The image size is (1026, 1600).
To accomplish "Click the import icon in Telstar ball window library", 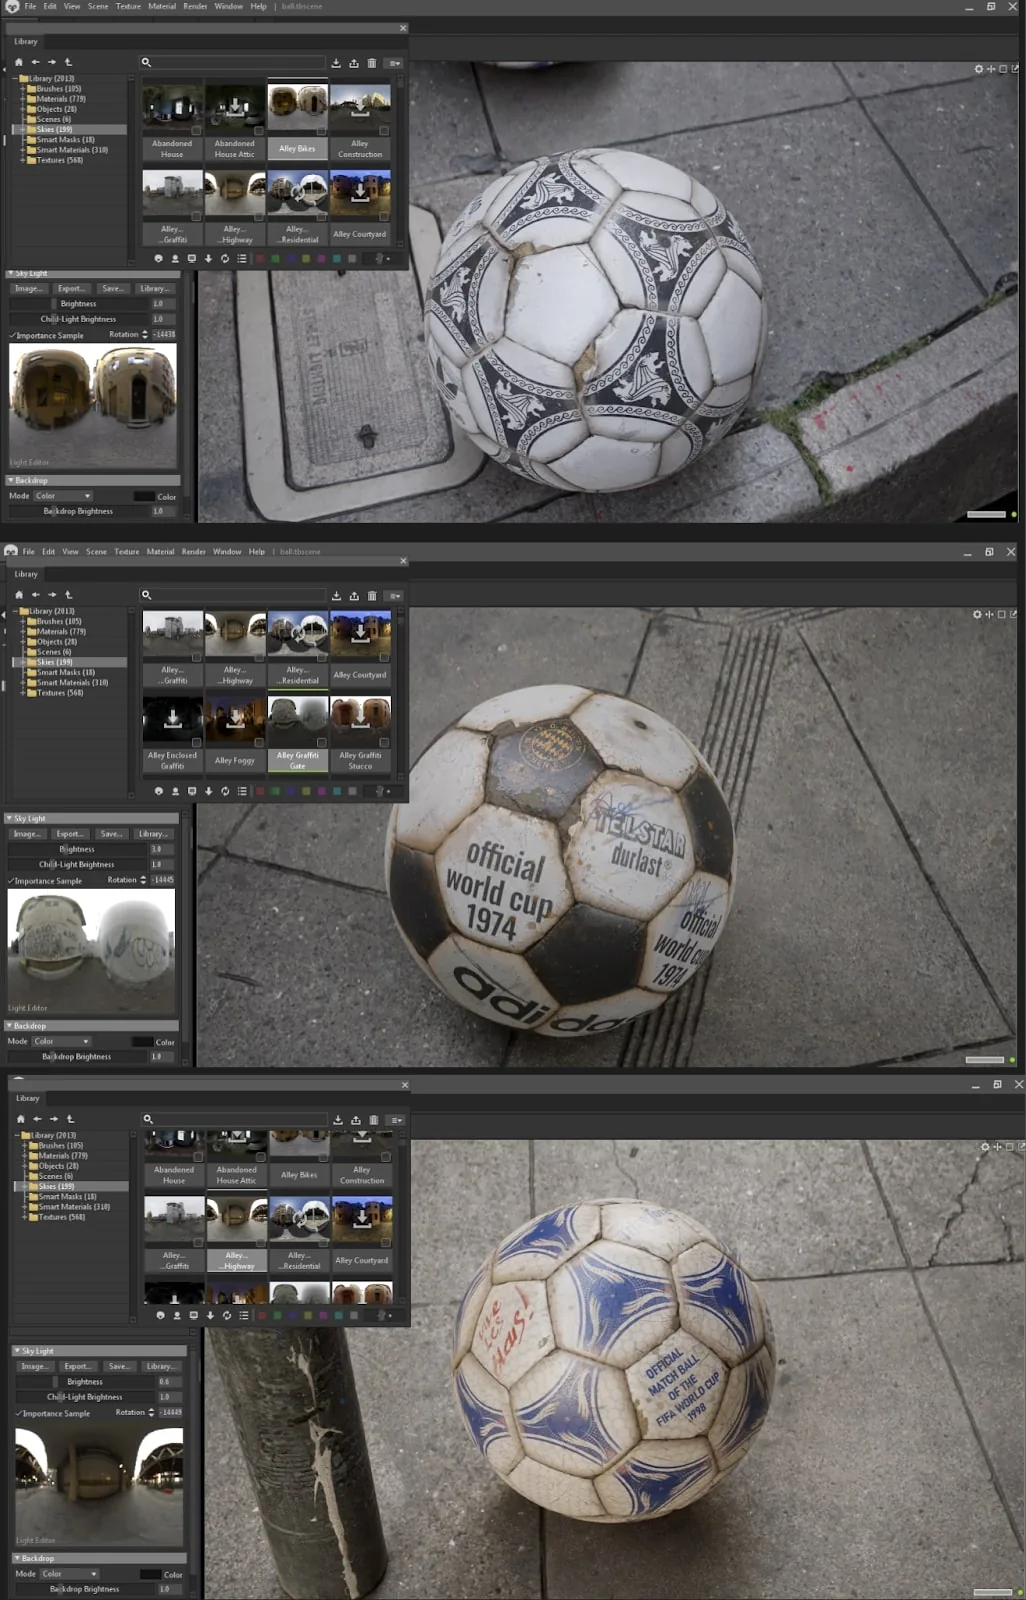I will 336,596.
